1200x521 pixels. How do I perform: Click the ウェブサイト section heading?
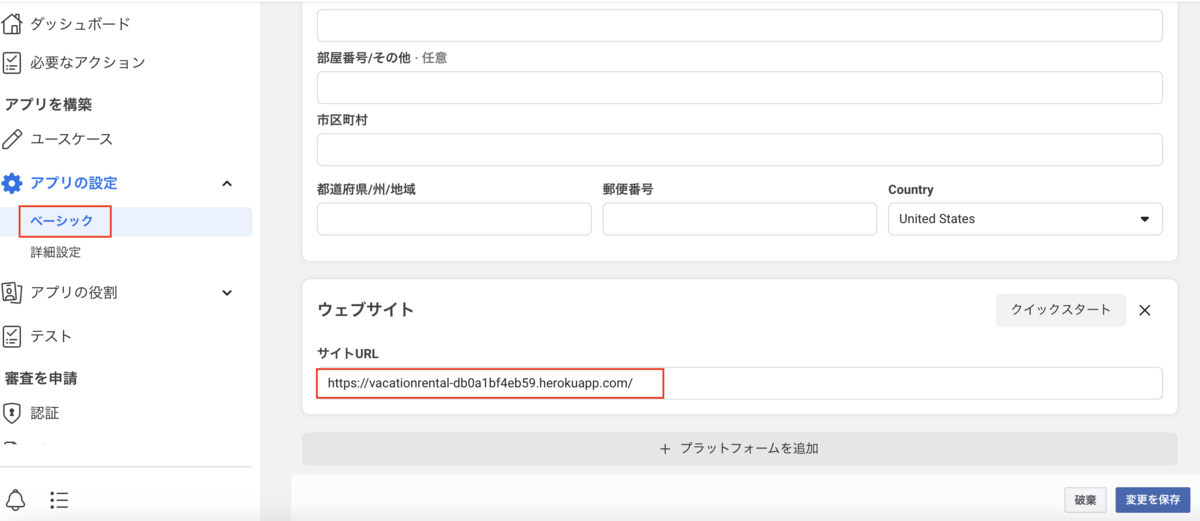tap(365, 310)
